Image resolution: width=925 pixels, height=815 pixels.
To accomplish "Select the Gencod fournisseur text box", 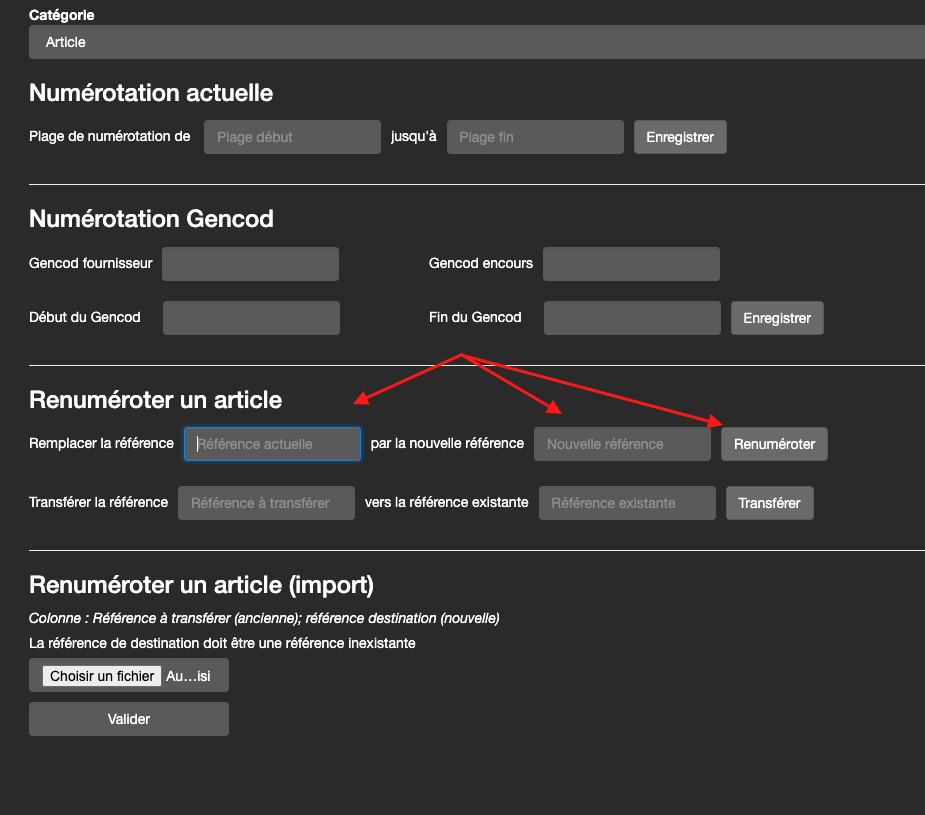I will pos(250,264).
